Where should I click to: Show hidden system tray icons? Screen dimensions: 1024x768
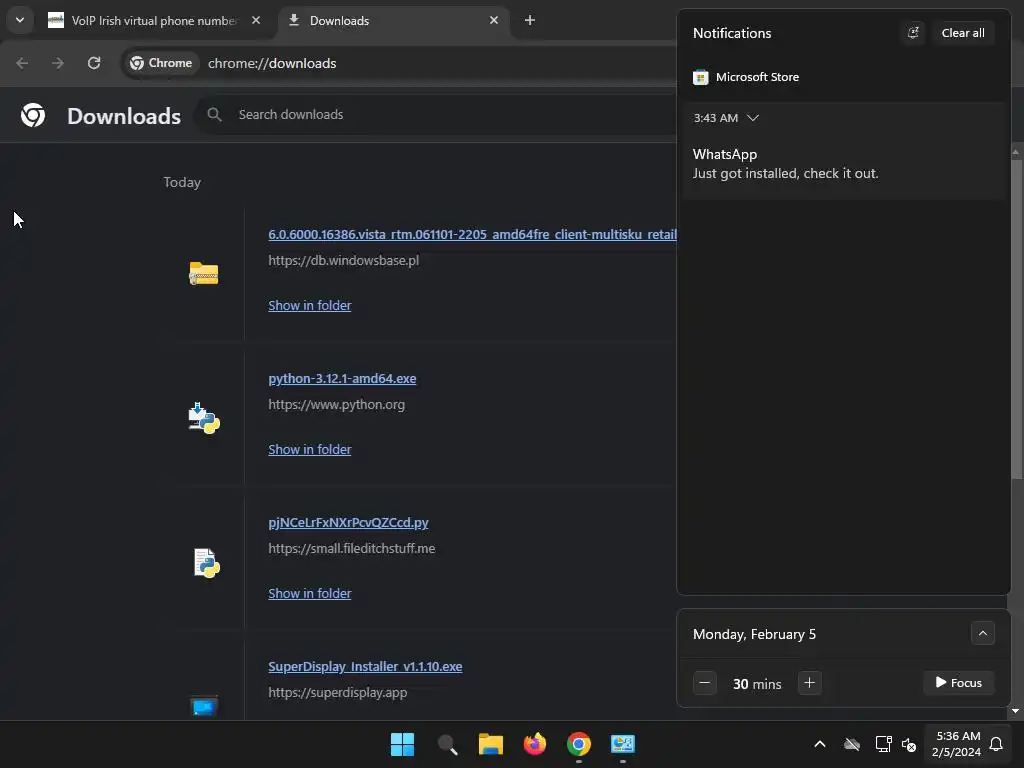point(820,744)
